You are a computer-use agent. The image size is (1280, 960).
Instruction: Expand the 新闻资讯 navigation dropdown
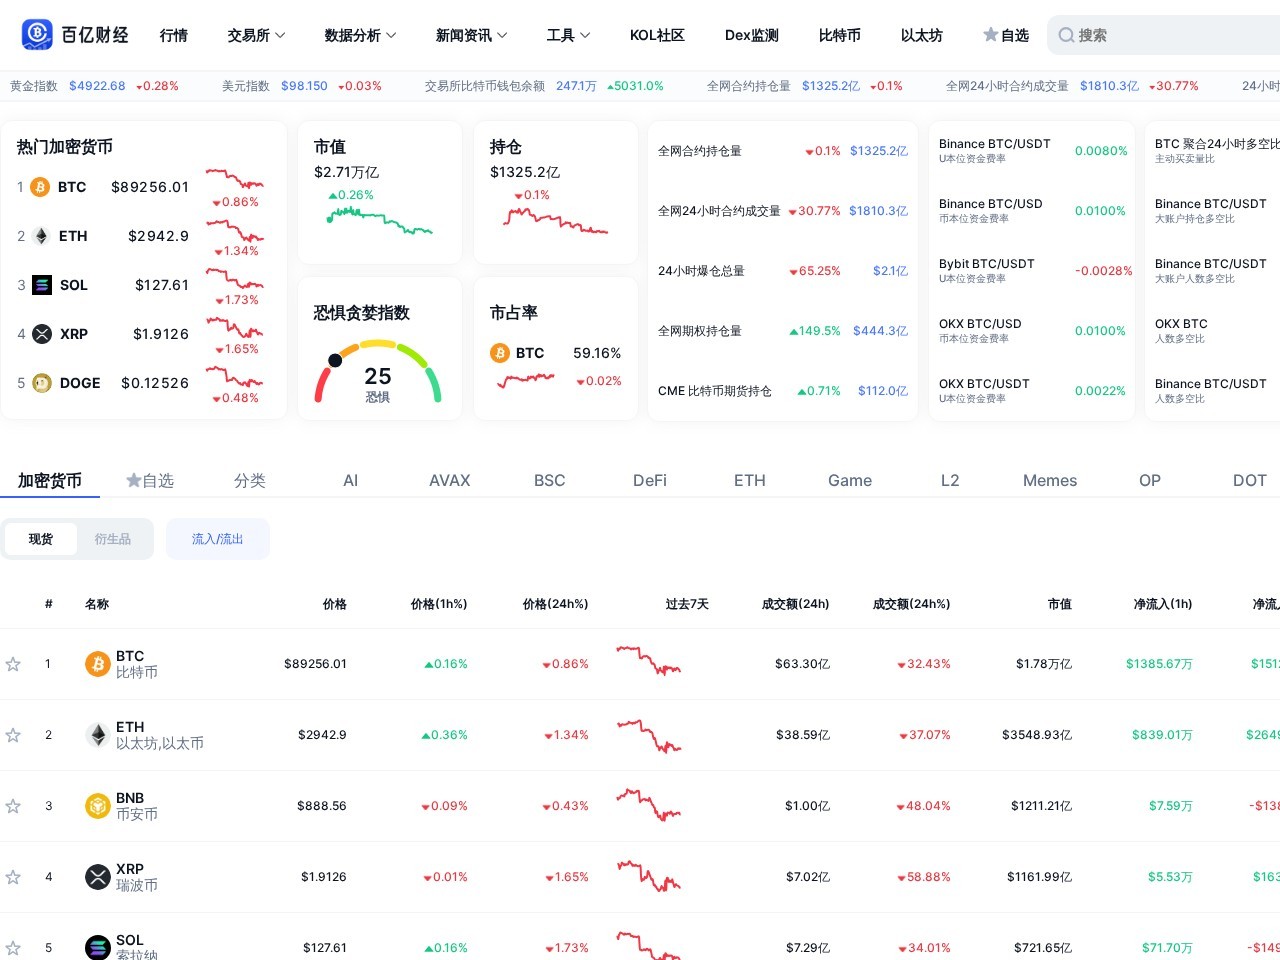click(x=471, y=35)
